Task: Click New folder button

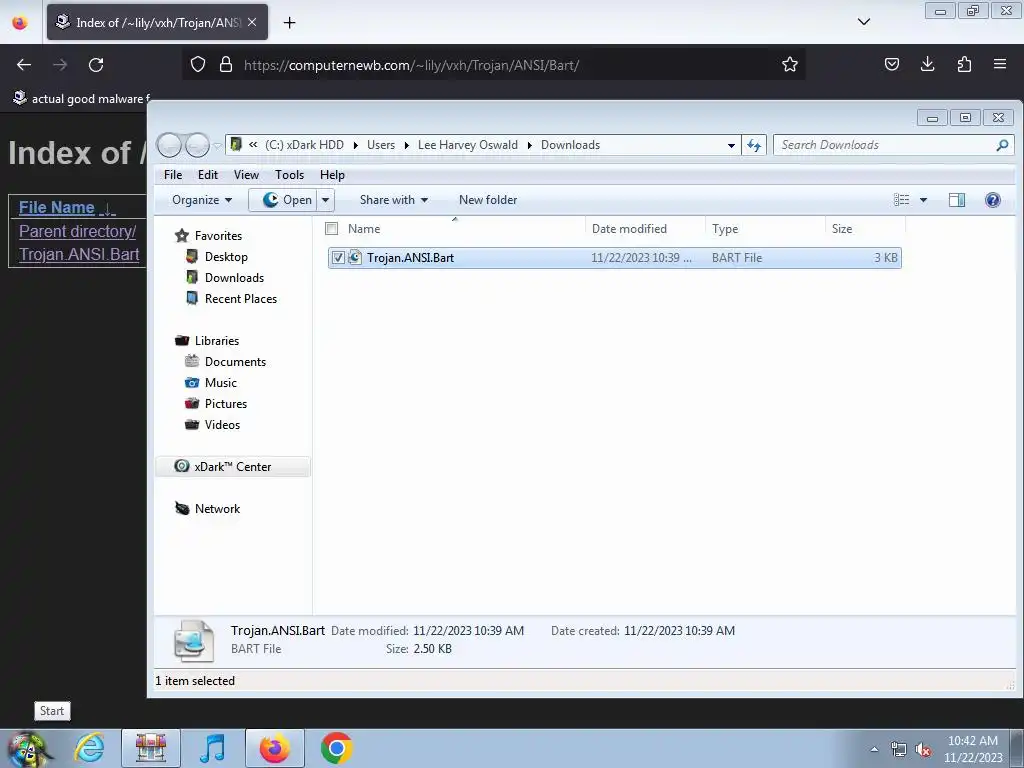Action: [488, 200]
